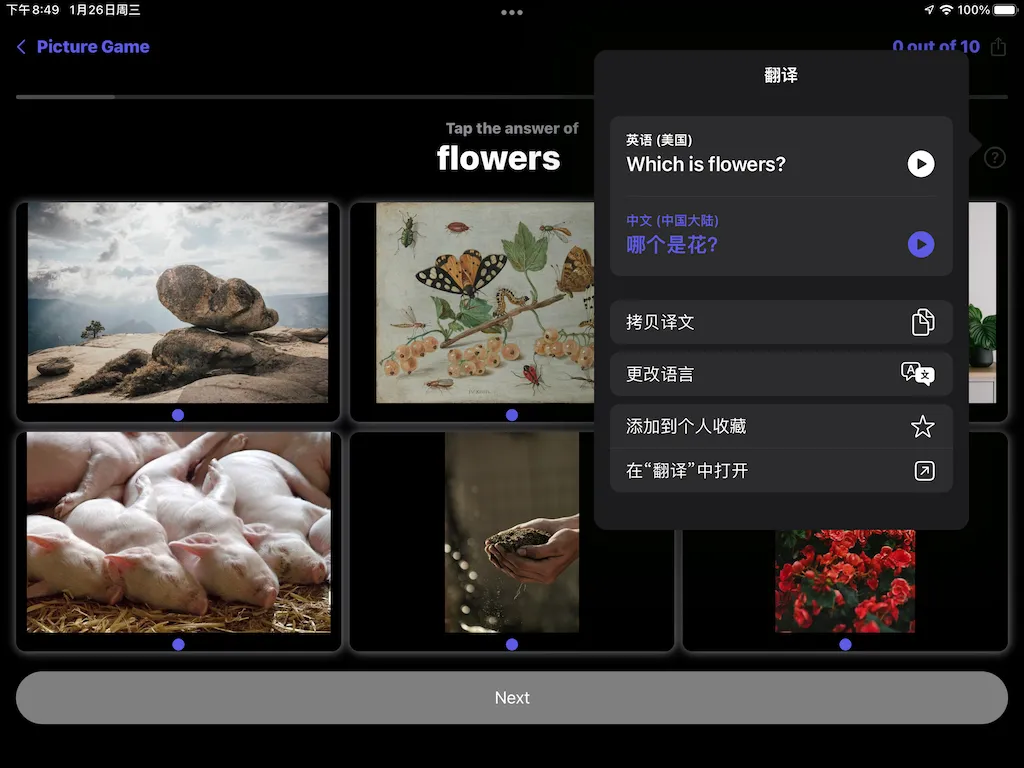Select the dot under the balancing rock photo
This screenshot has width=1024, height=768.
point(178,414)
